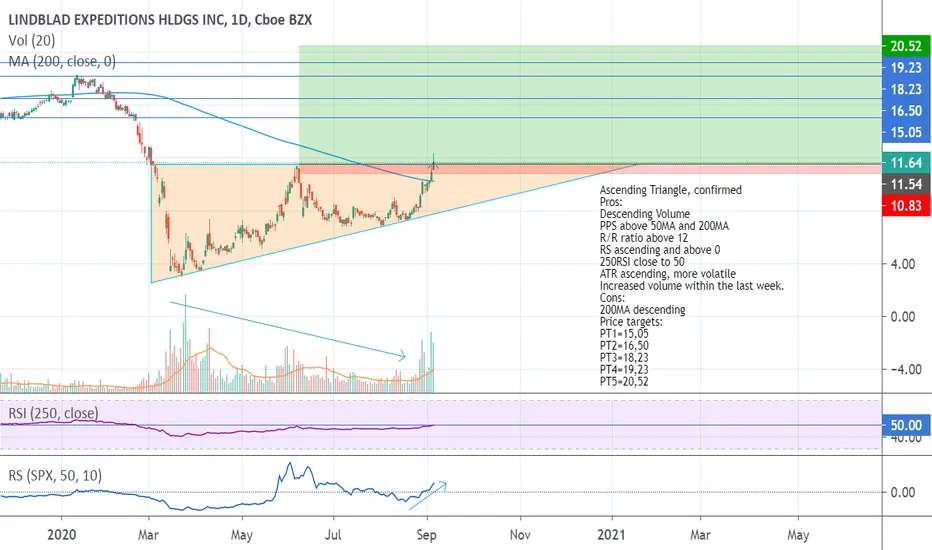
Task: Click the RS (SPX, 50, 10) indicator label
Action: (55, 475)
